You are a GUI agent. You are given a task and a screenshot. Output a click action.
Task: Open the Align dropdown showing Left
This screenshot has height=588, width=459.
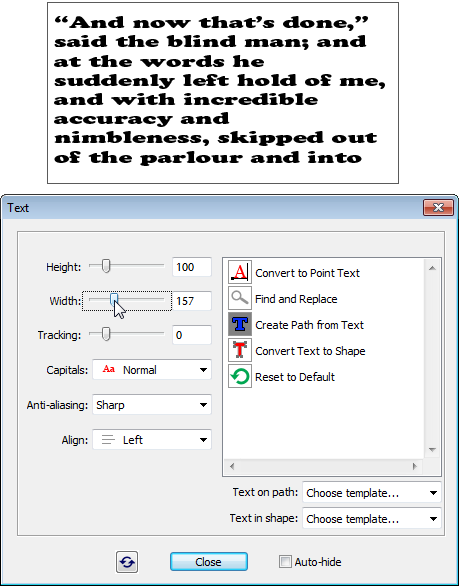click(x=152, y=440)
